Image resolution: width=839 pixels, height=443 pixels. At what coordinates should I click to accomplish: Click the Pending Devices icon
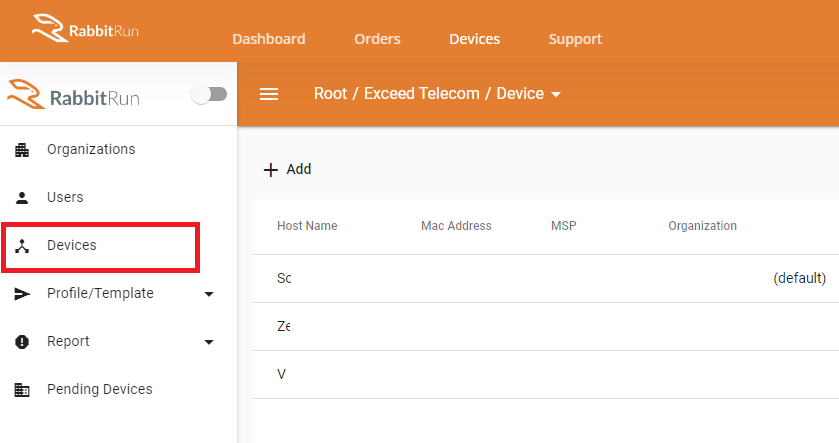click(22, 390)
